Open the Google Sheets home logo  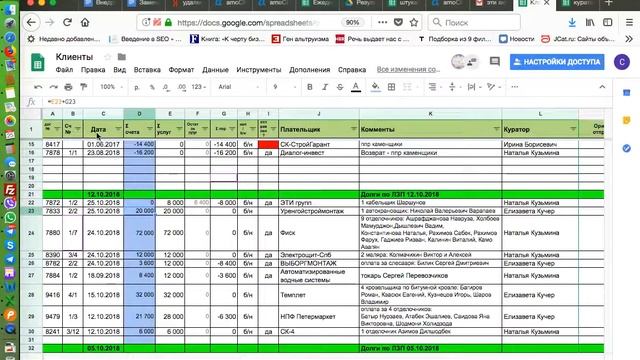coord(38,62)
